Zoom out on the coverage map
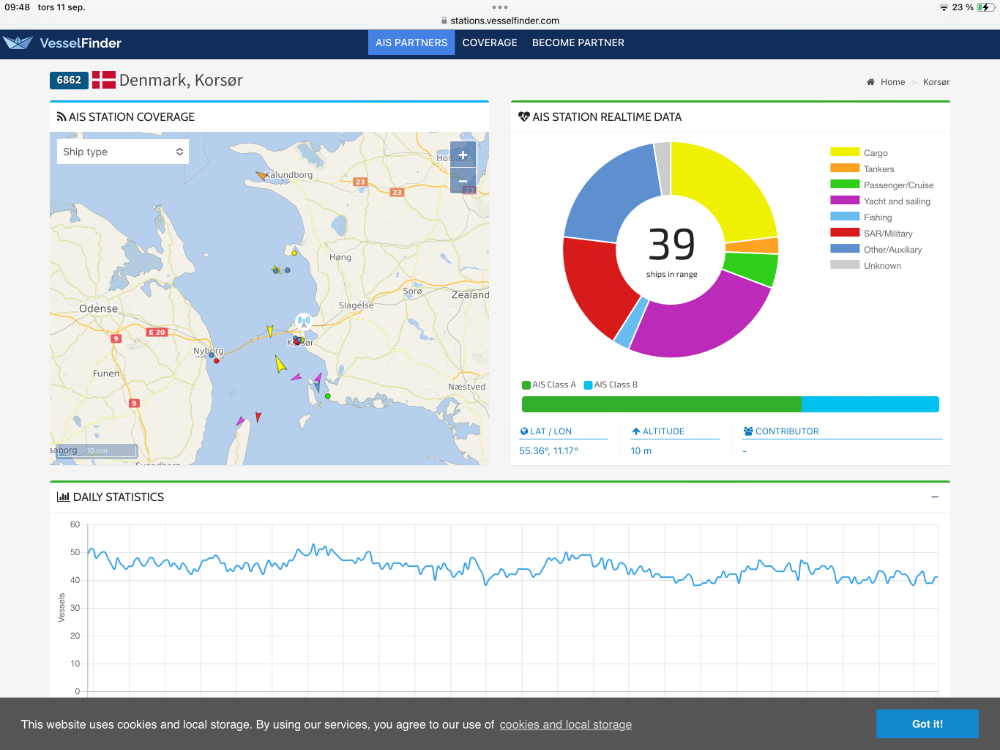 [x=462, y=181]
